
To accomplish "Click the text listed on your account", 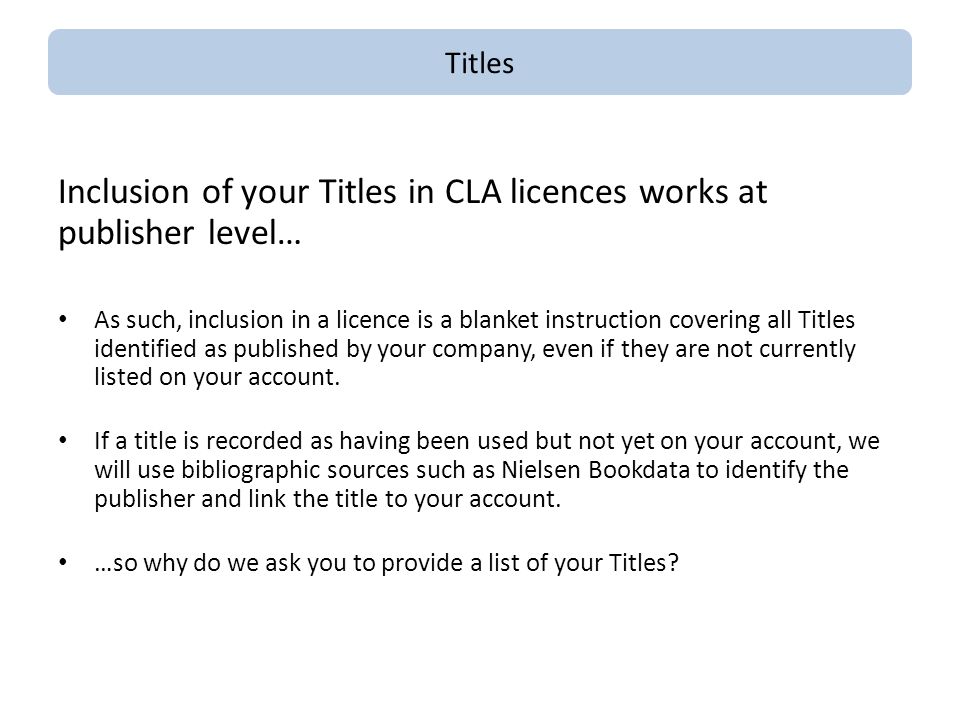I will [x=217, y=377].
